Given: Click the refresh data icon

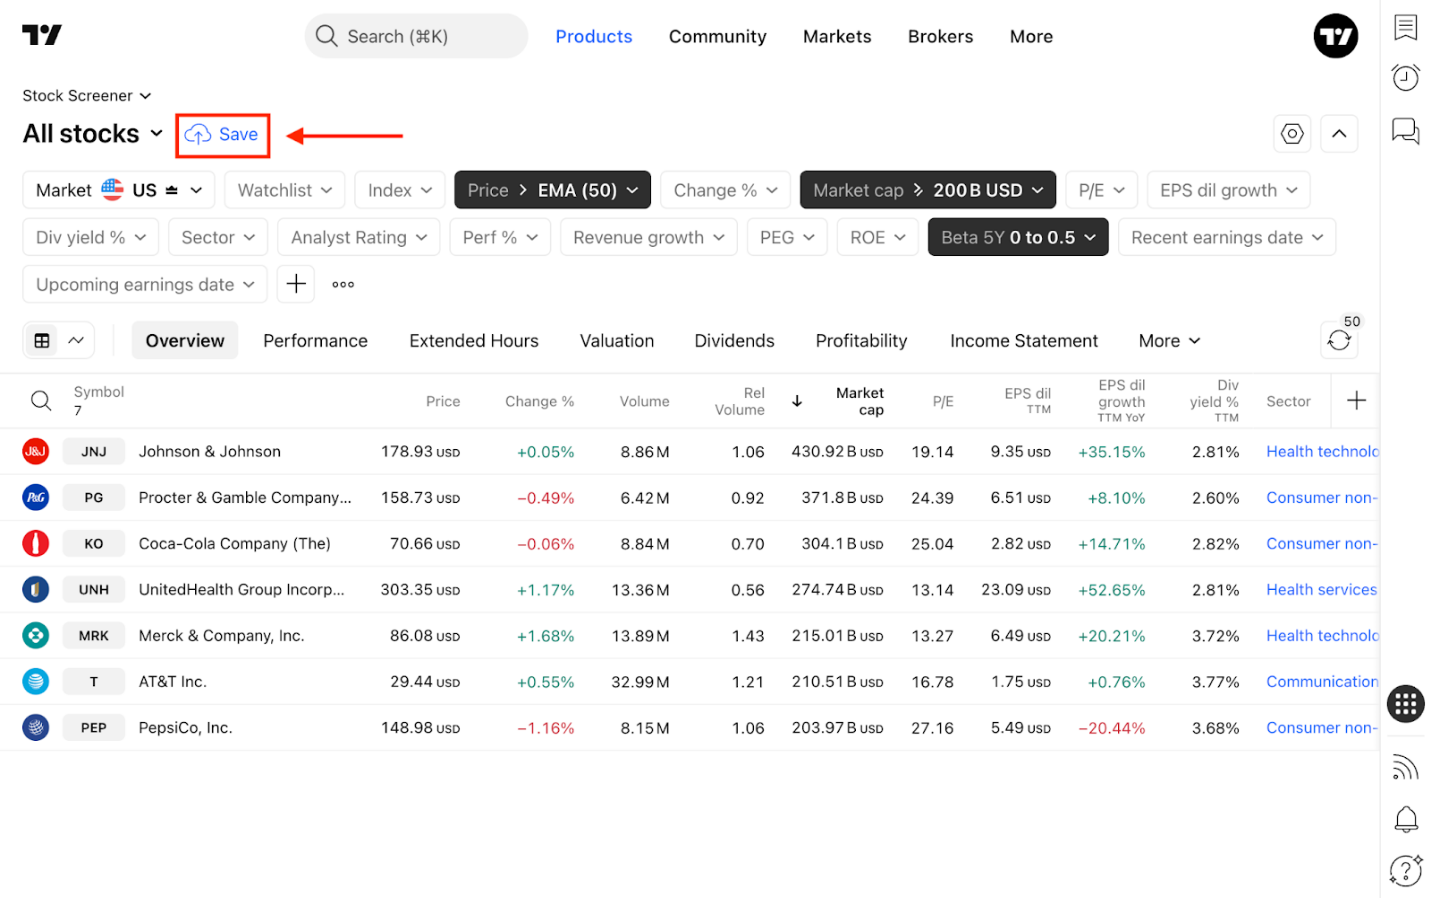Looking at the screenshot, I should tap(1339, 340).
